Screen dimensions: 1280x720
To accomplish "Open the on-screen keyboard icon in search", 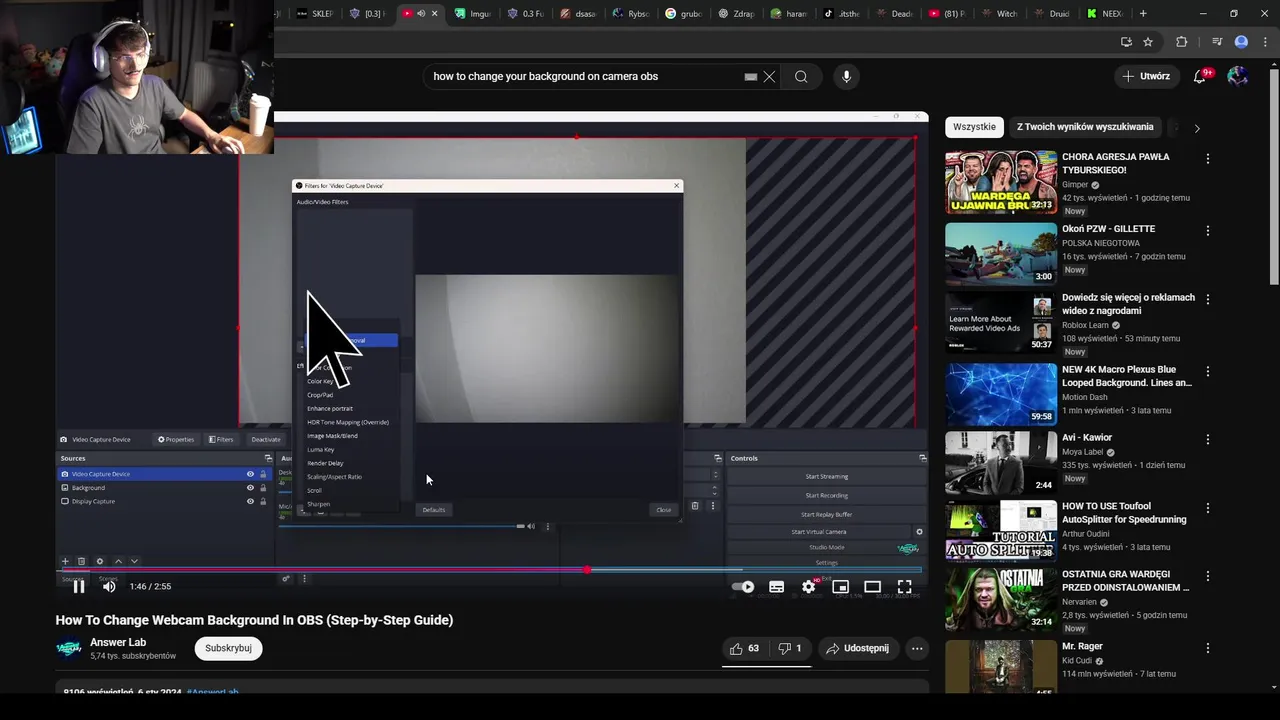I will coord(751,77).
